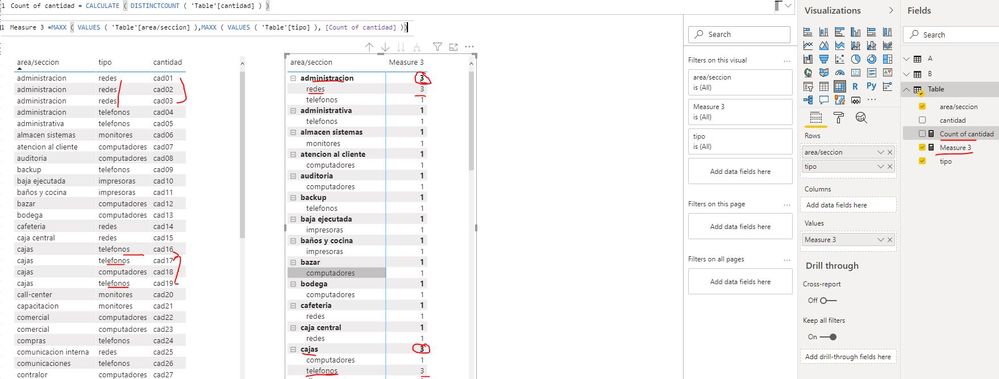
Task: Pick the Python visual icon
Action: (x=872, y=86)
